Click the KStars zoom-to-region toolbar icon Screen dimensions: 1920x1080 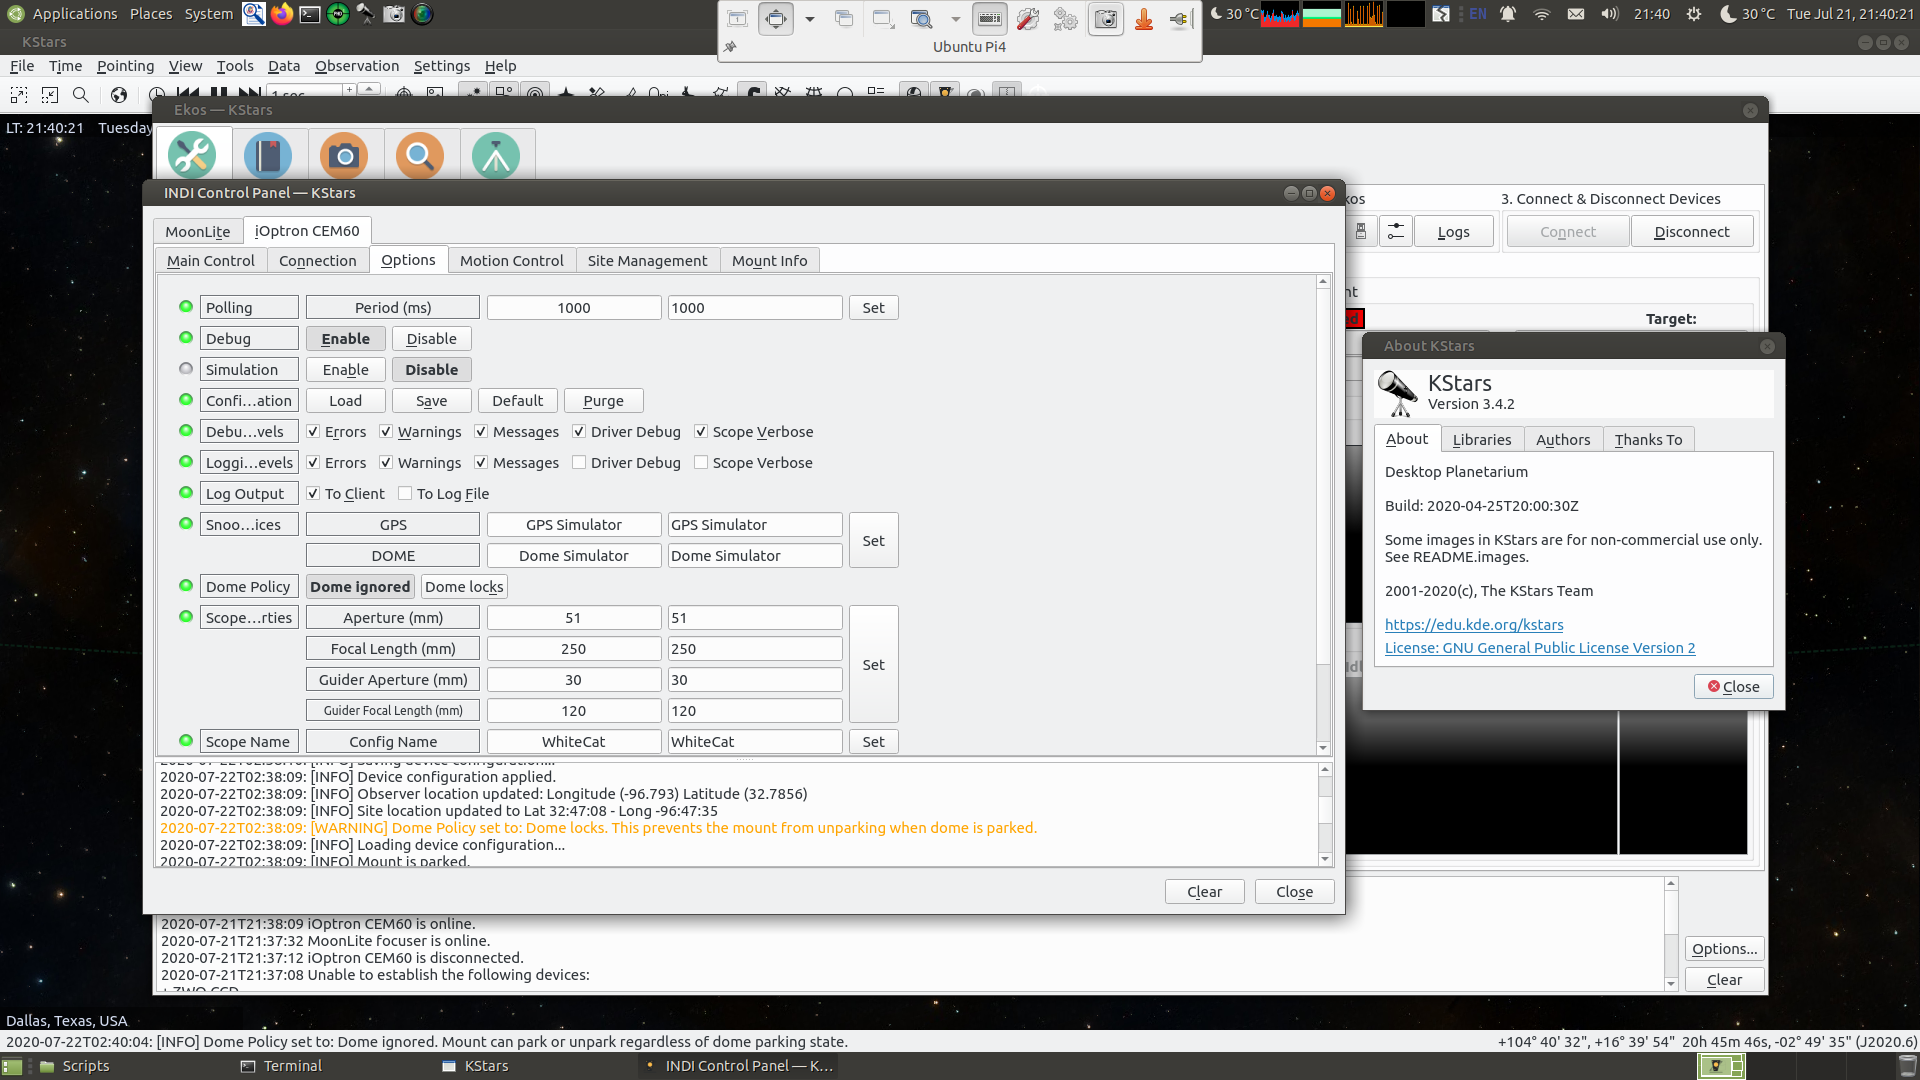click(x=18, y=95)
